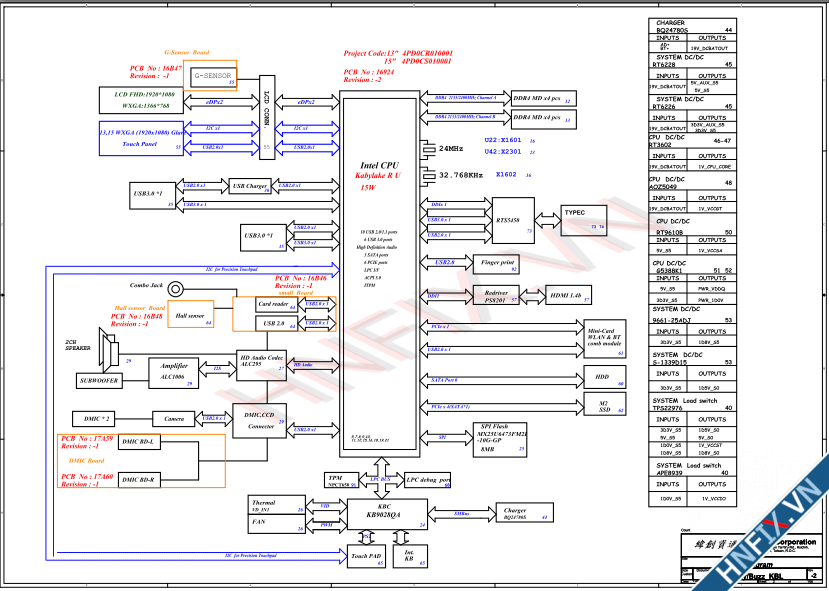Select the Mini-Card WLAN & BT block
Image resolution: width=829 pixels, height=591 pixels.
click(x=605, y=339)
